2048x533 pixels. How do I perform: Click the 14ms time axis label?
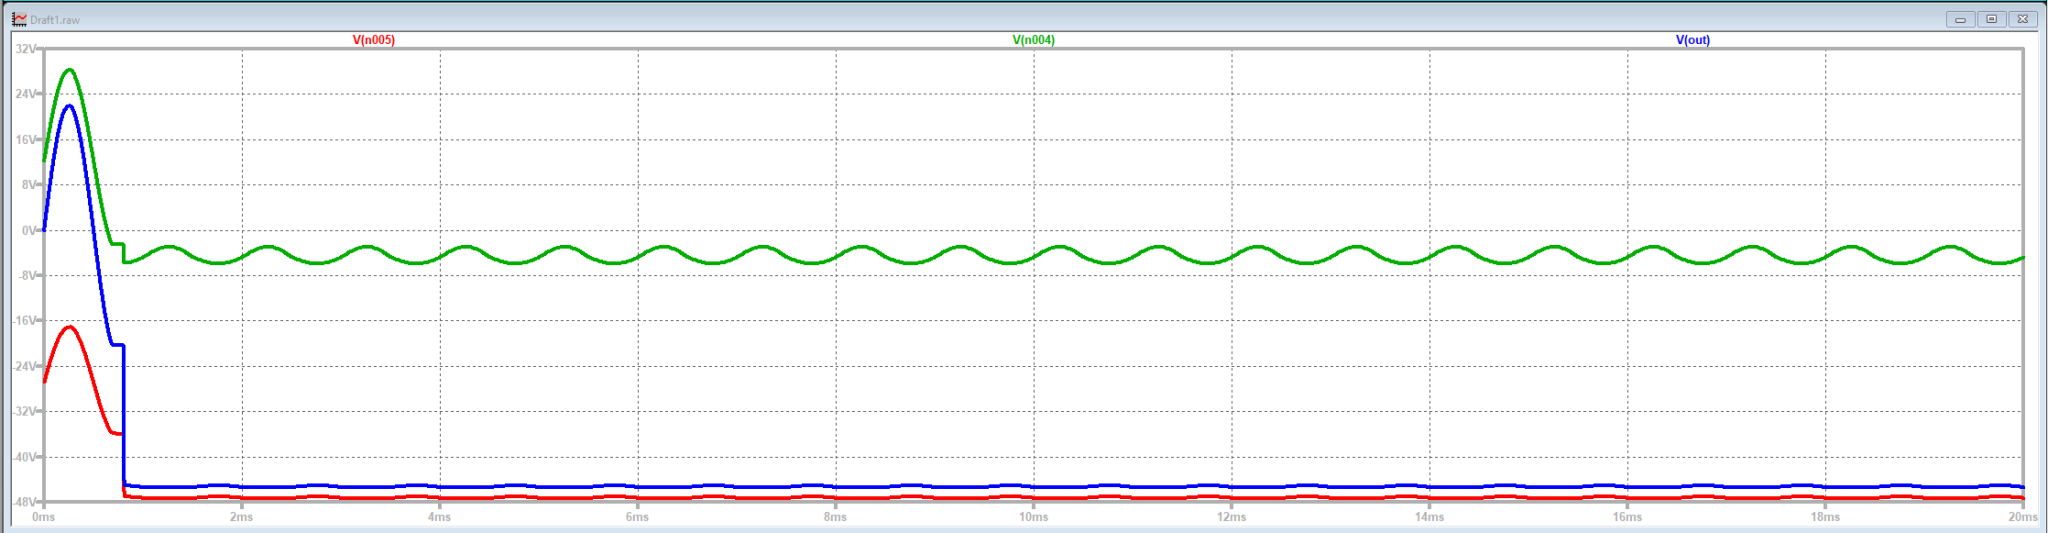[x=1430, y=517]
